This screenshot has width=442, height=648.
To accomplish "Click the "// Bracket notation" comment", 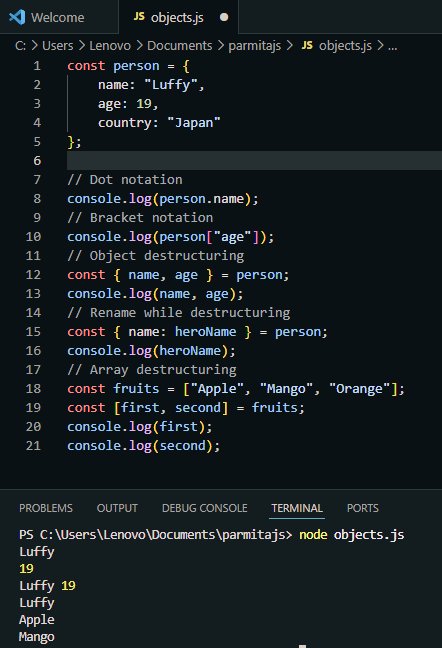I will [x=140, y=218].
